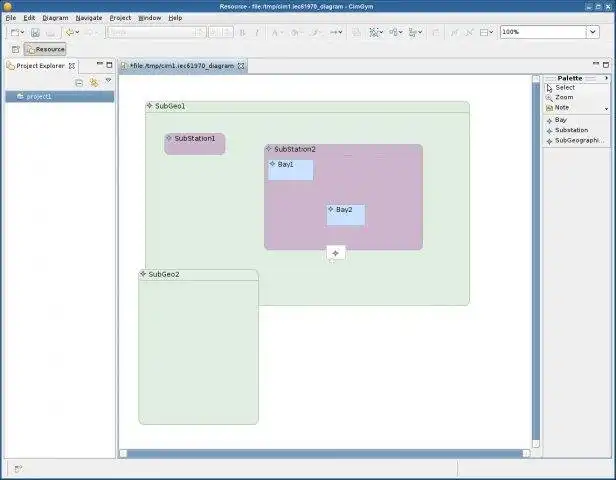Select the SubStation1 shape
This screenshot has height=480, width=616.
pos(195,144)
